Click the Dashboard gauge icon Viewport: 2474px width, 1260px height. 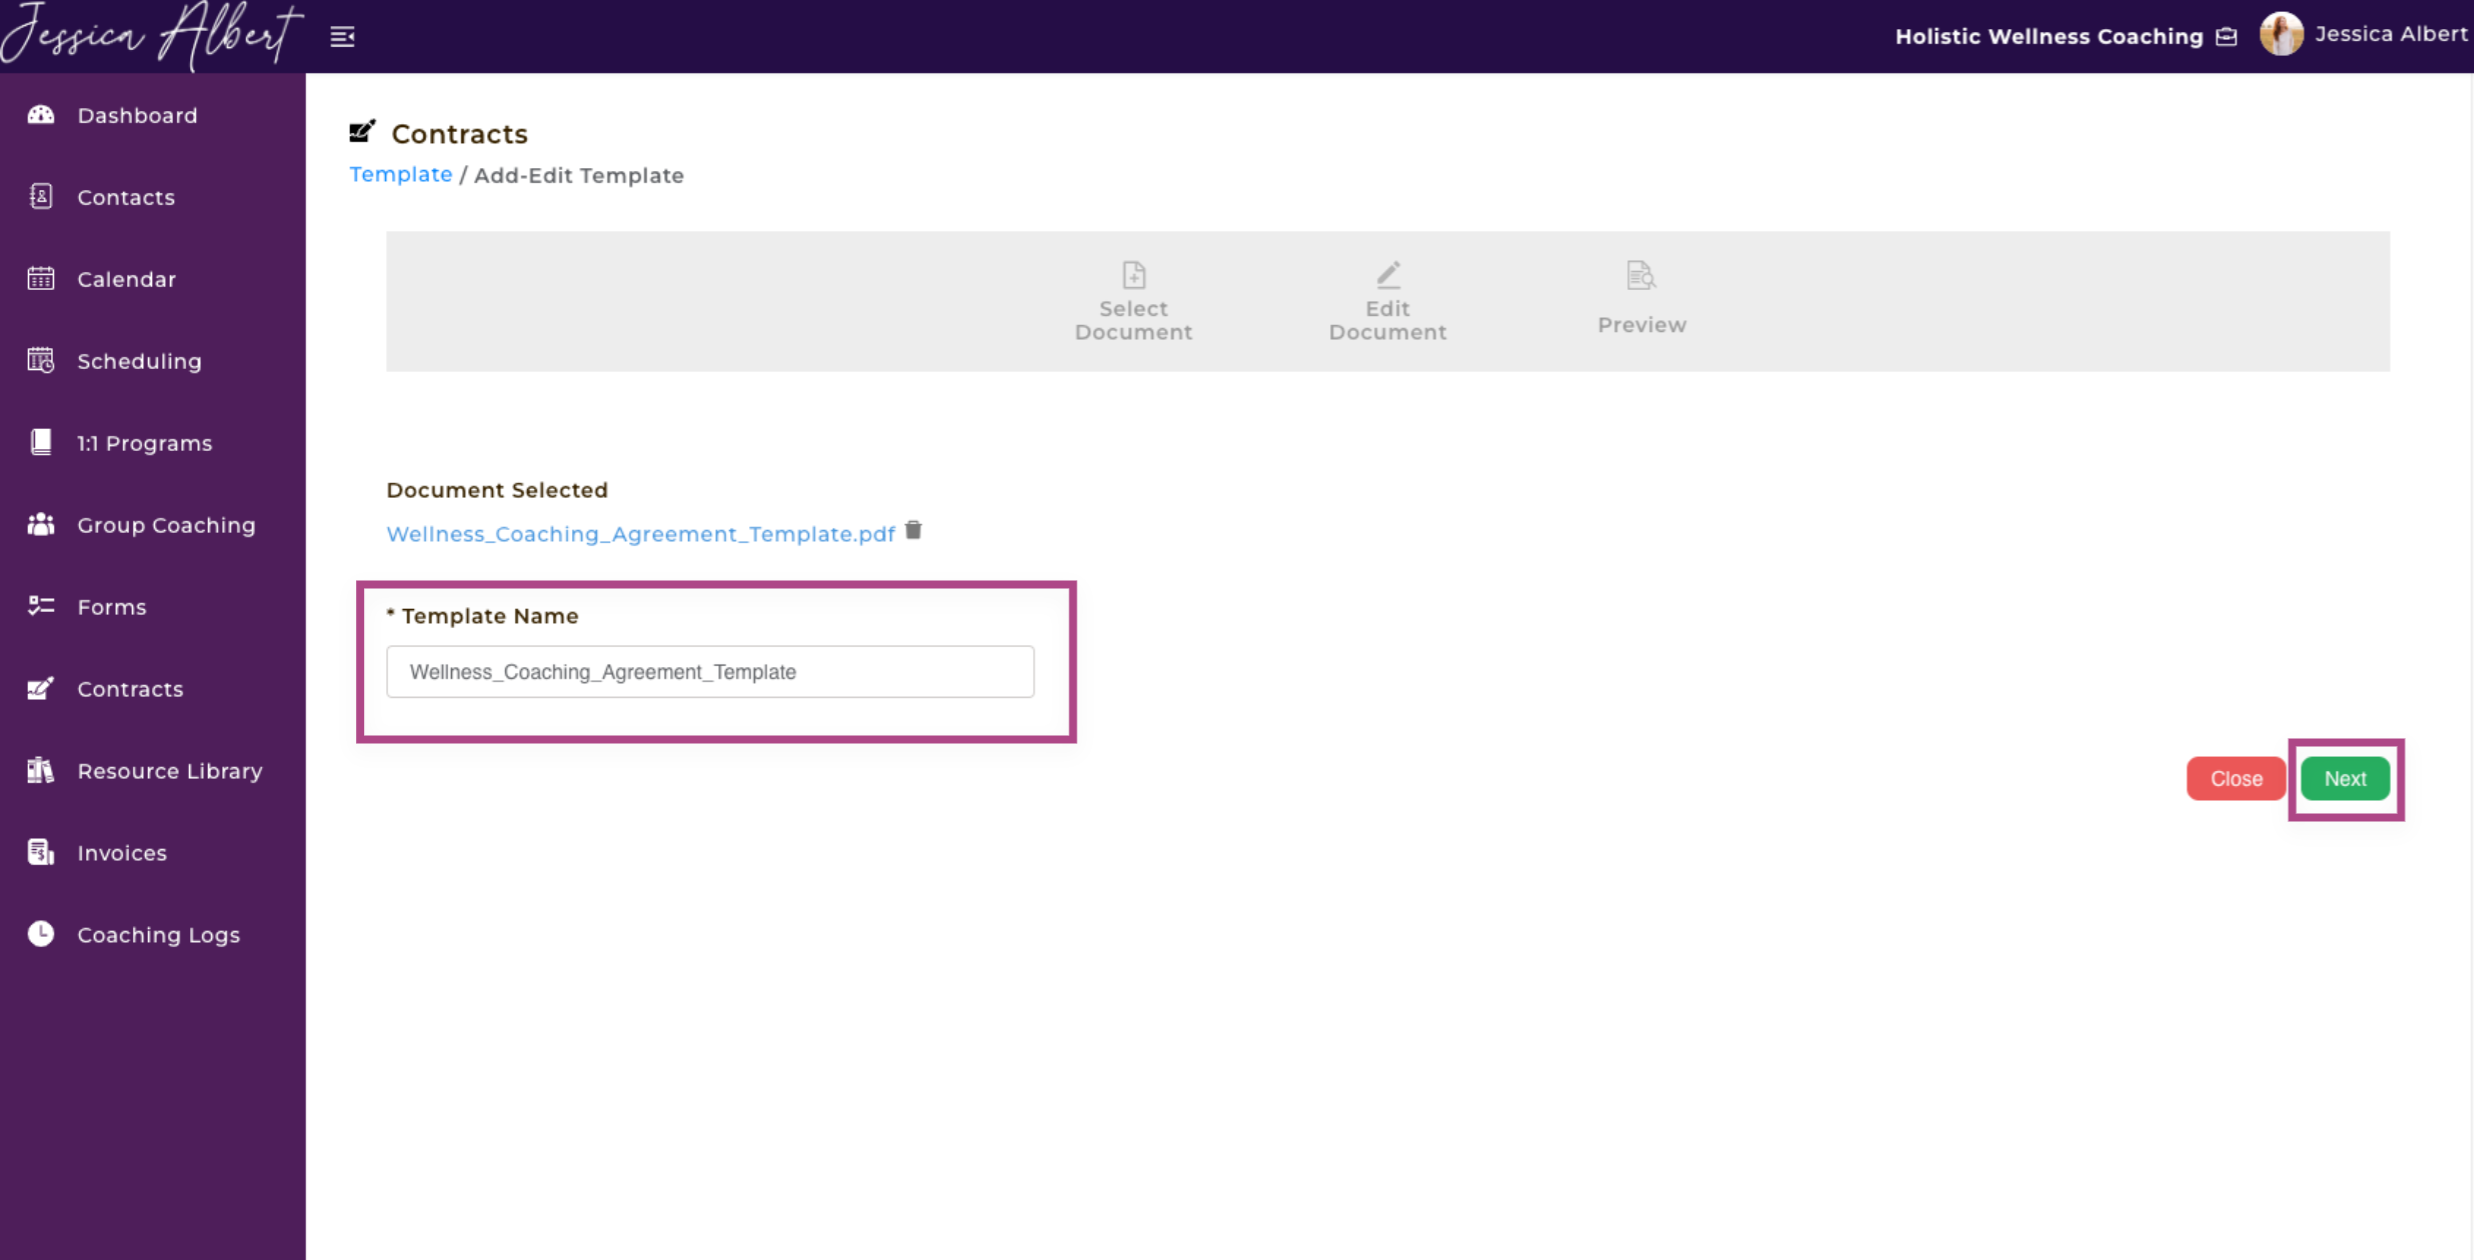[41, 114]
